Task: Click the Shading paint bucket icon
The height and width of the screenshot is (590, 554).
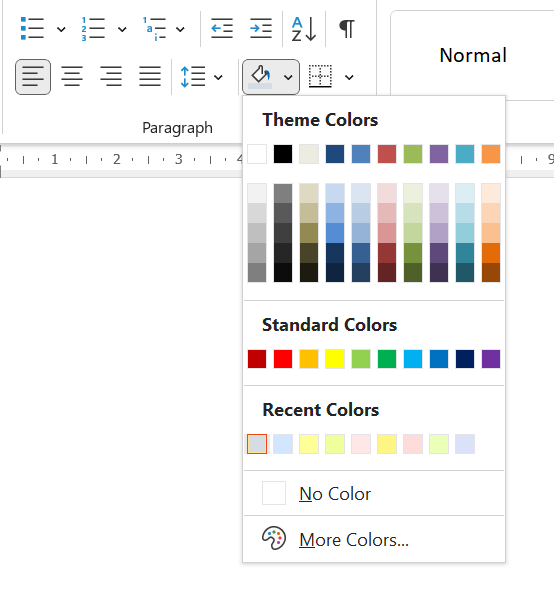Action: click(x=260, y=77)
